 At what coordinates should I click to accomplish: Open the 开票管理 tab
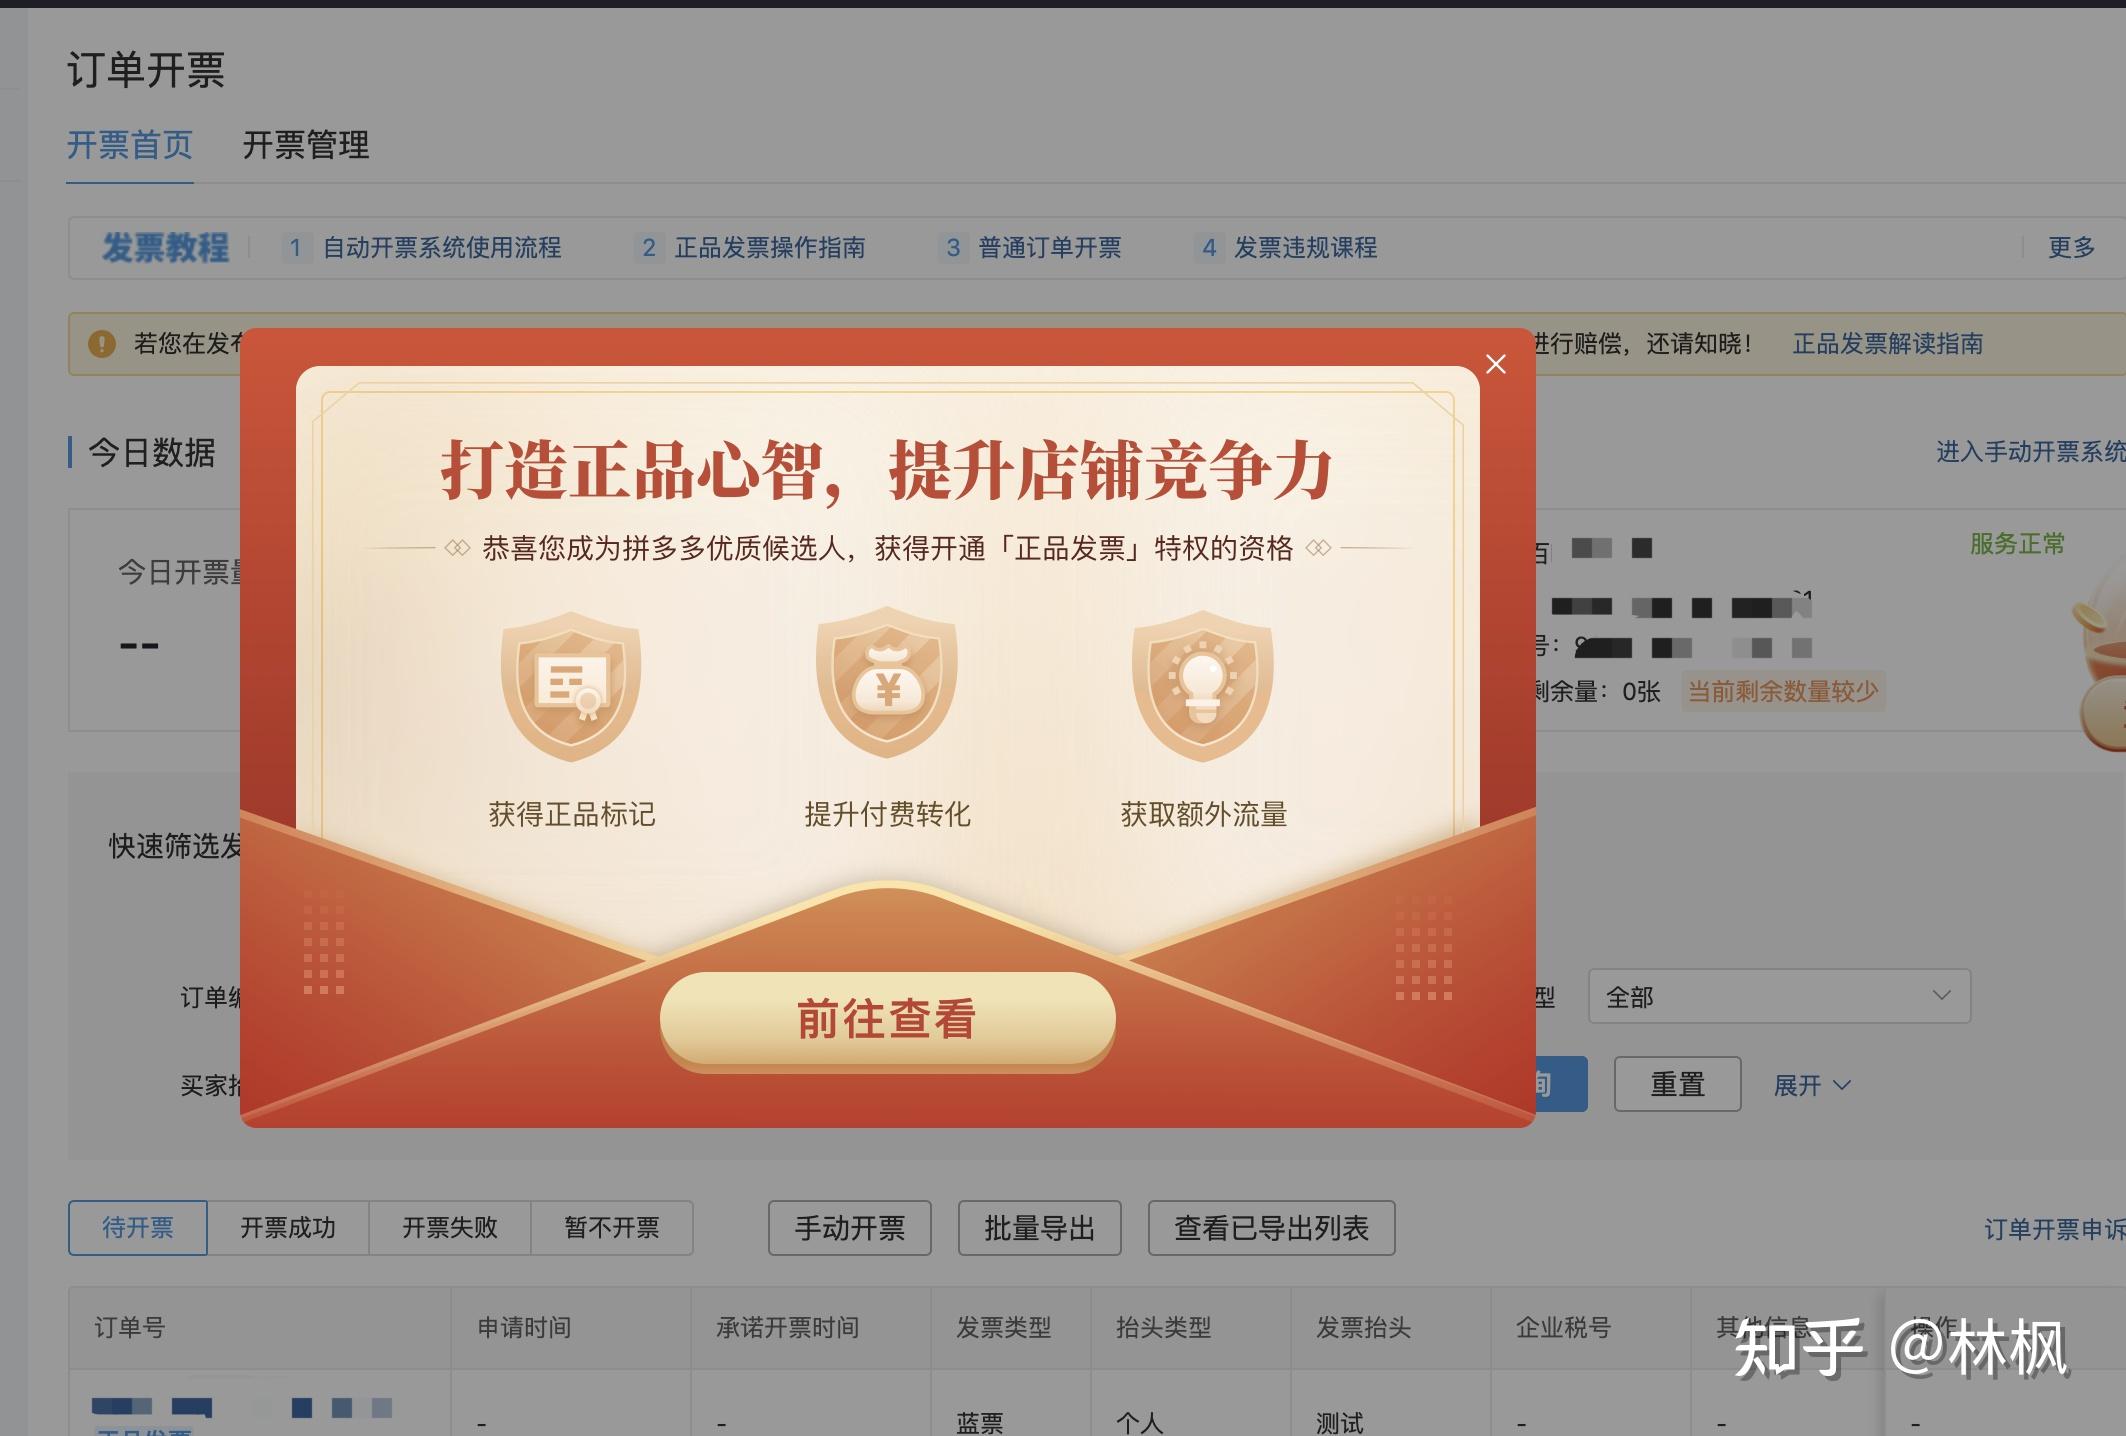[306, 145]
